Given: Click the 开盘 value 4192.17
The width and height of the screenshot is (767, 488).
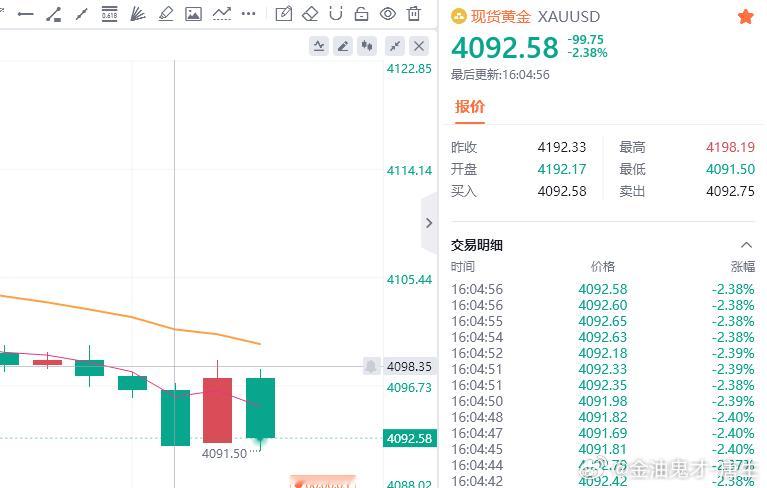Looking at the screenshot, I should (562, 169).
